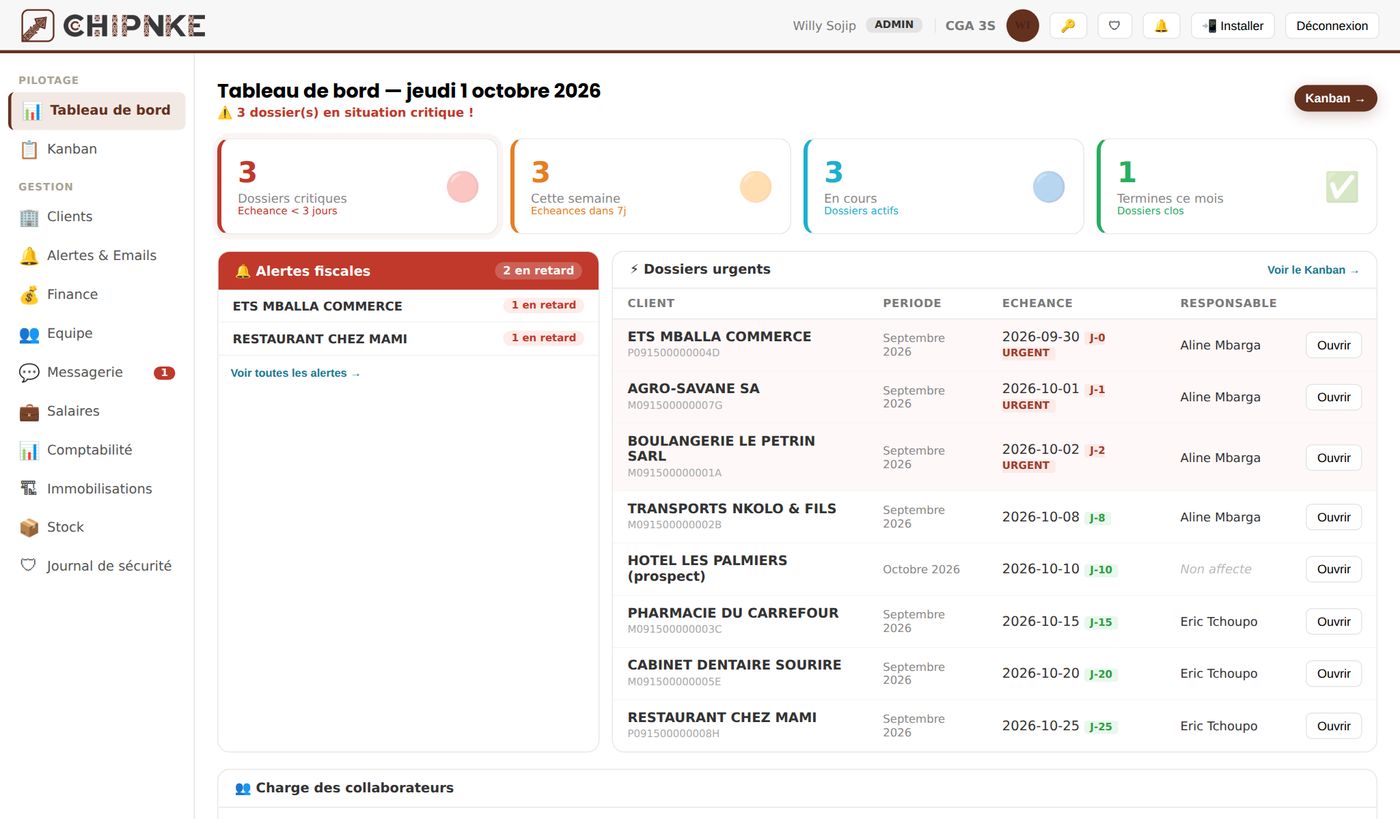
Task: Click the Déconnexion button
Action: pos(1332,26)
